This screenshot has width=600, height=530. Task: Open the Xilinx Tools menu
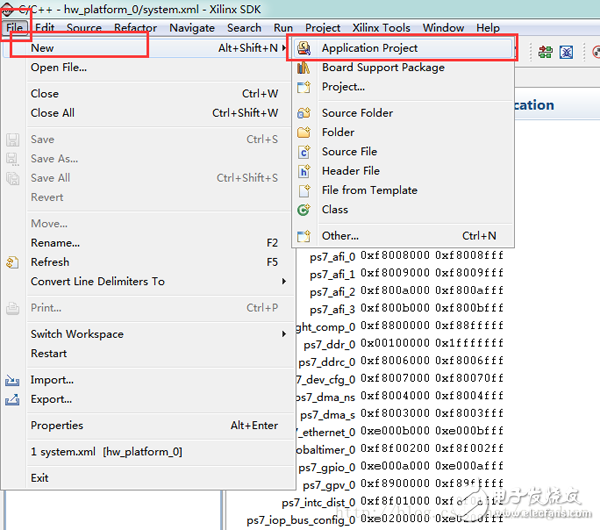(x=381, y=28)
